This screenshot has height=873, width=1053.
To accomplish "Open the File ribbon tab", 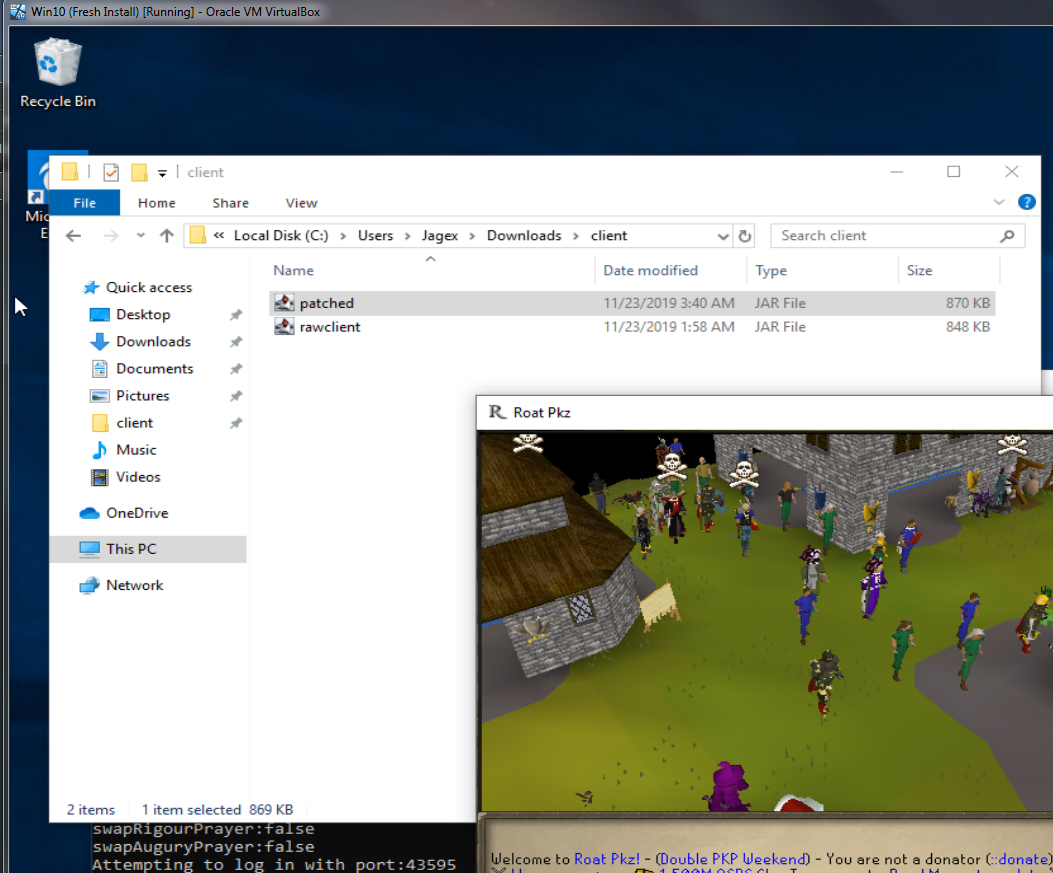I will coord(85,203).
